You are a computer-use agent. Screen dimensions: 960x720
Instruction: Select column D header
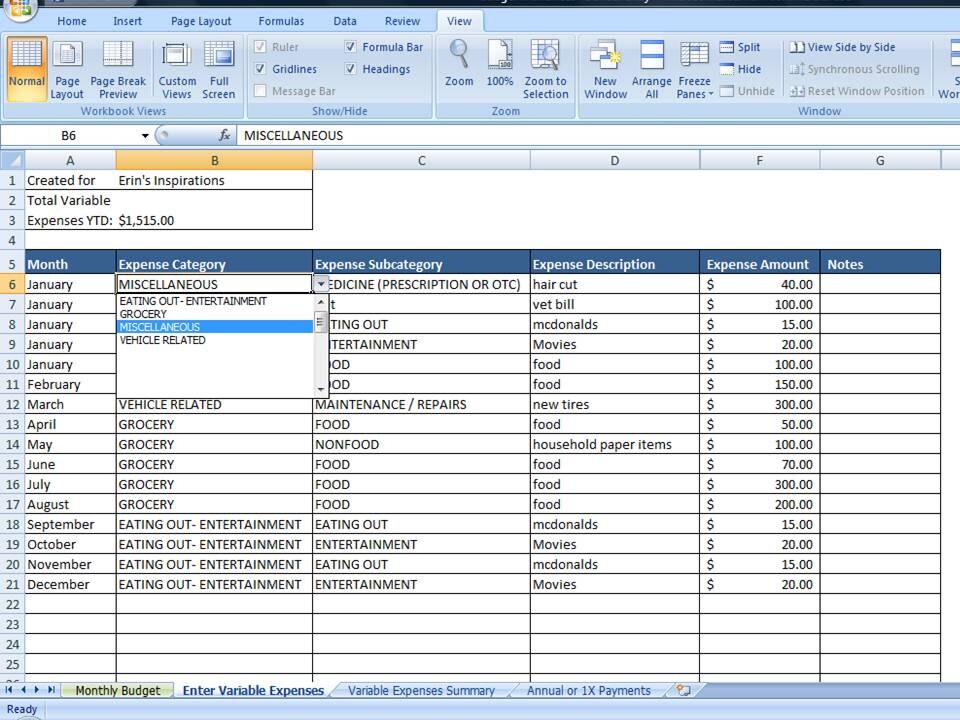point(615,160)
